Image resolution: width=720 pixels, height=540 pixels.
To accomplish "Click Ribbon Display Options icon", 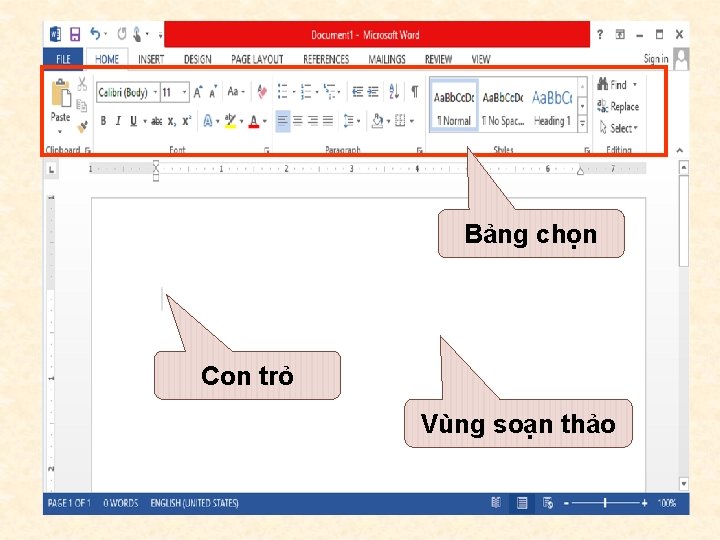I will click(620, 34).
